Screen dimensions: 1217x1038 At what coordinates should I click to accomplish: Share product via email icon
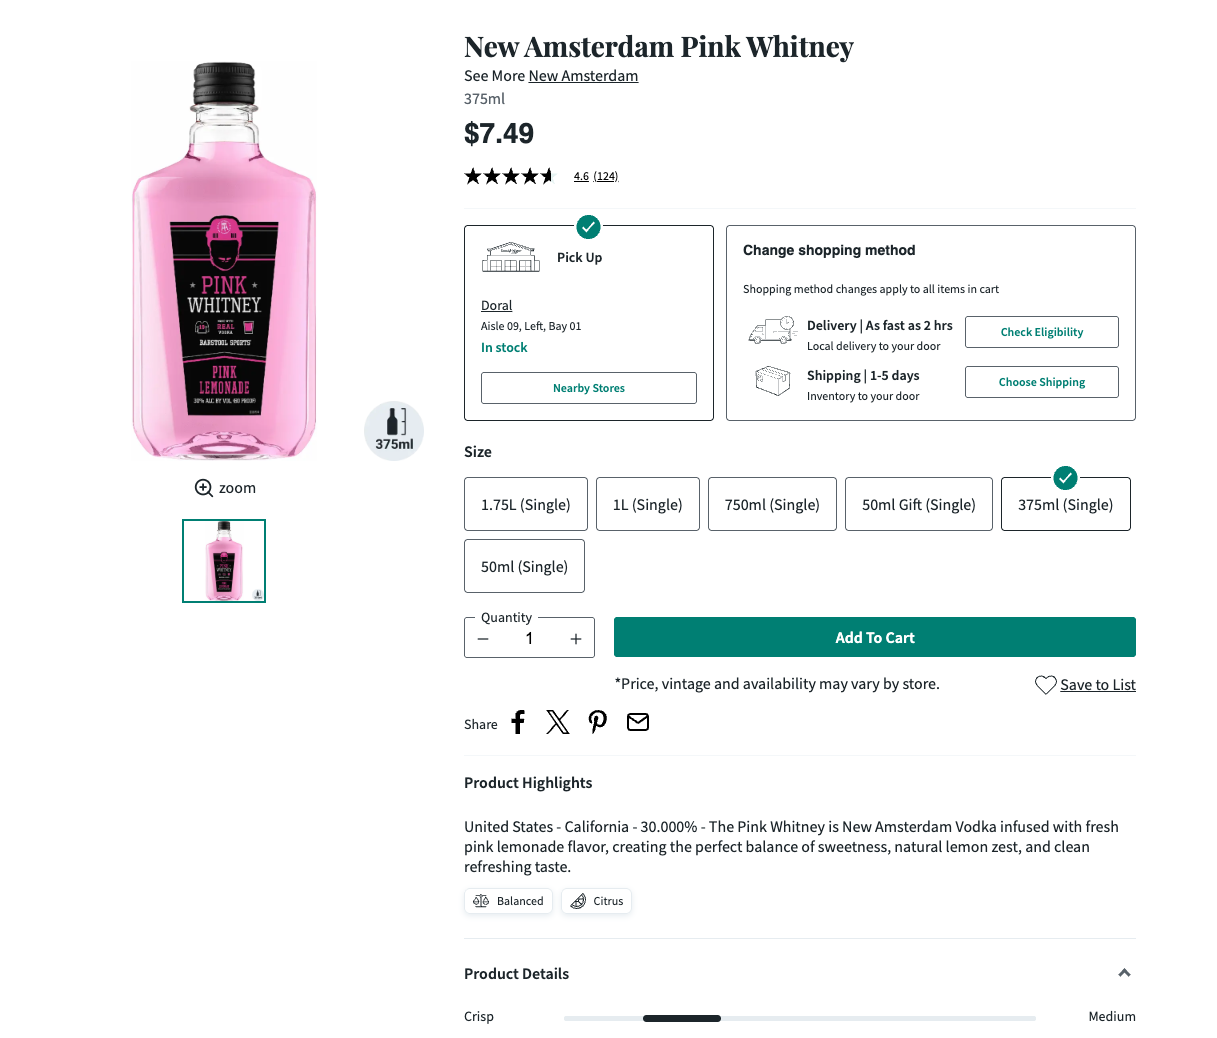coord(638,722)
